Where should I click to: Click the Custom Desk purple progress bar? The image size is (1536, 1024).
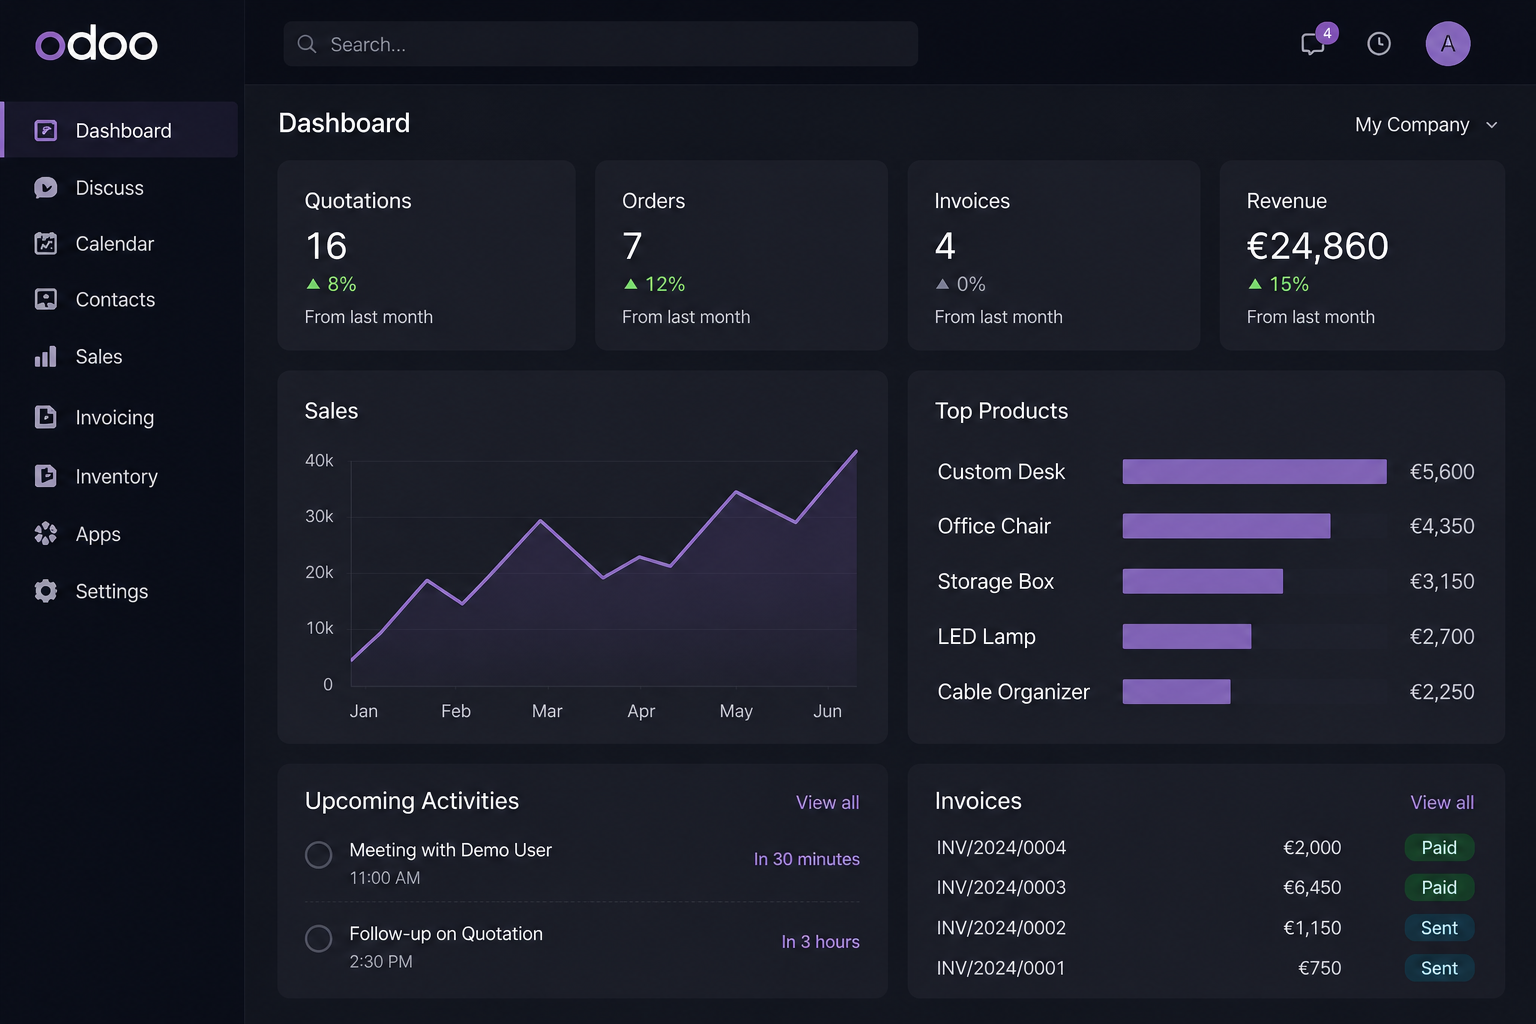pyautogui.click(x=1254, y=472)
